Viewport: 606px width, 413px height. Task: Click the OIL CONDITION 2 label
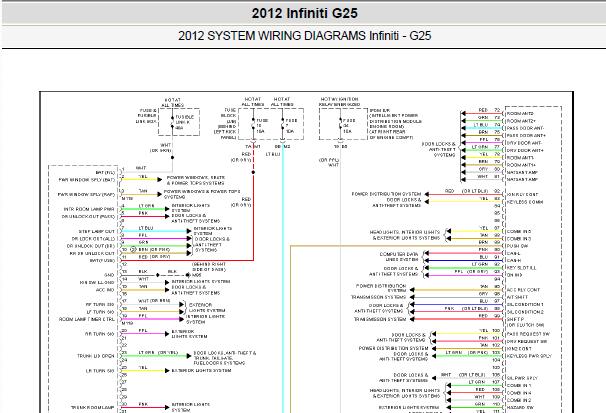click(x=525, y=312)
